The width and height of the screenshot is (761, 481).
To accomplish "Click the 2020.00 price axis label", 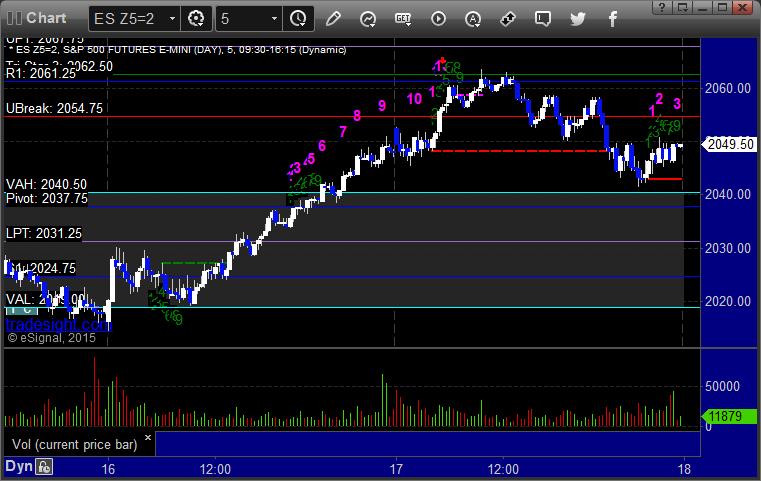I will point(728,302).
